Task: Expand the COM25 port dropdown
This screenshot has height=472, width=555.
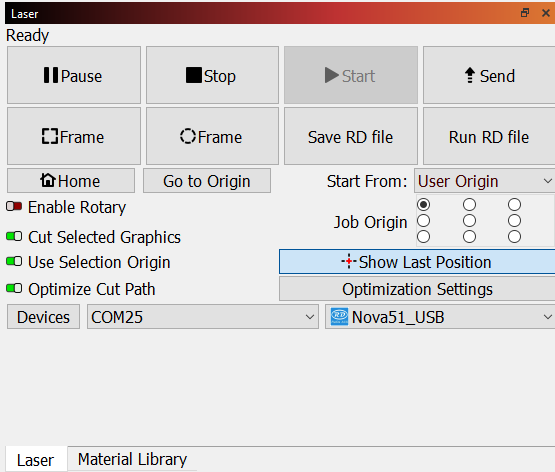Action: click(x=203, y=317)
